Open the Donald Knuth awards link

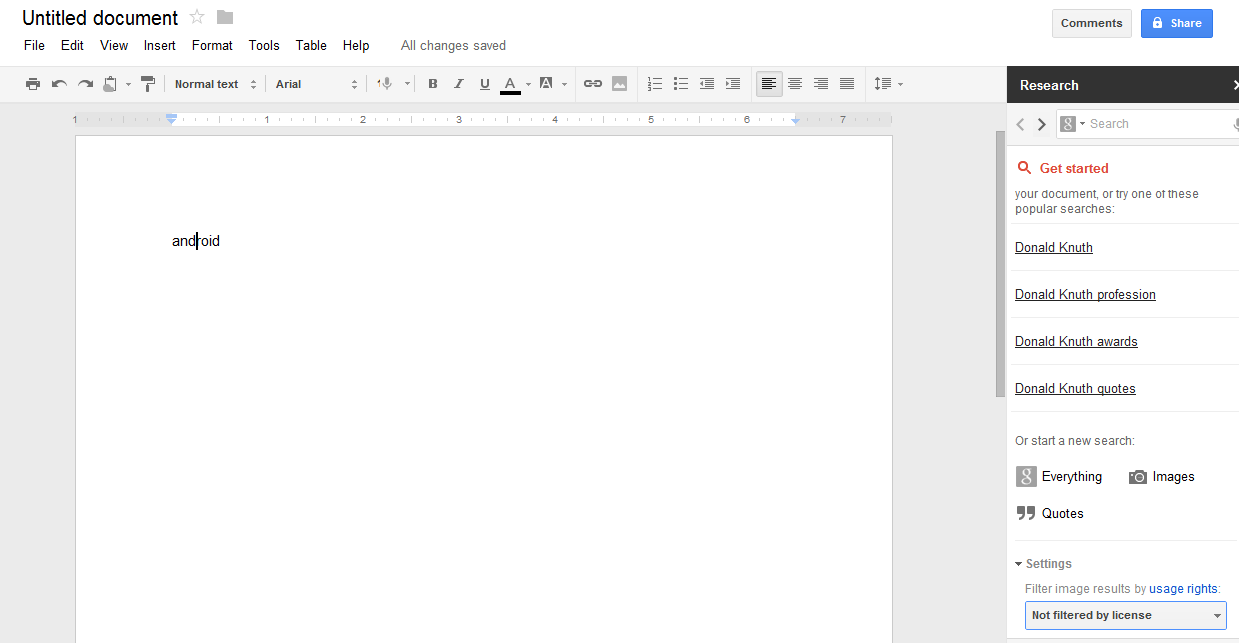click(1076, 341)
